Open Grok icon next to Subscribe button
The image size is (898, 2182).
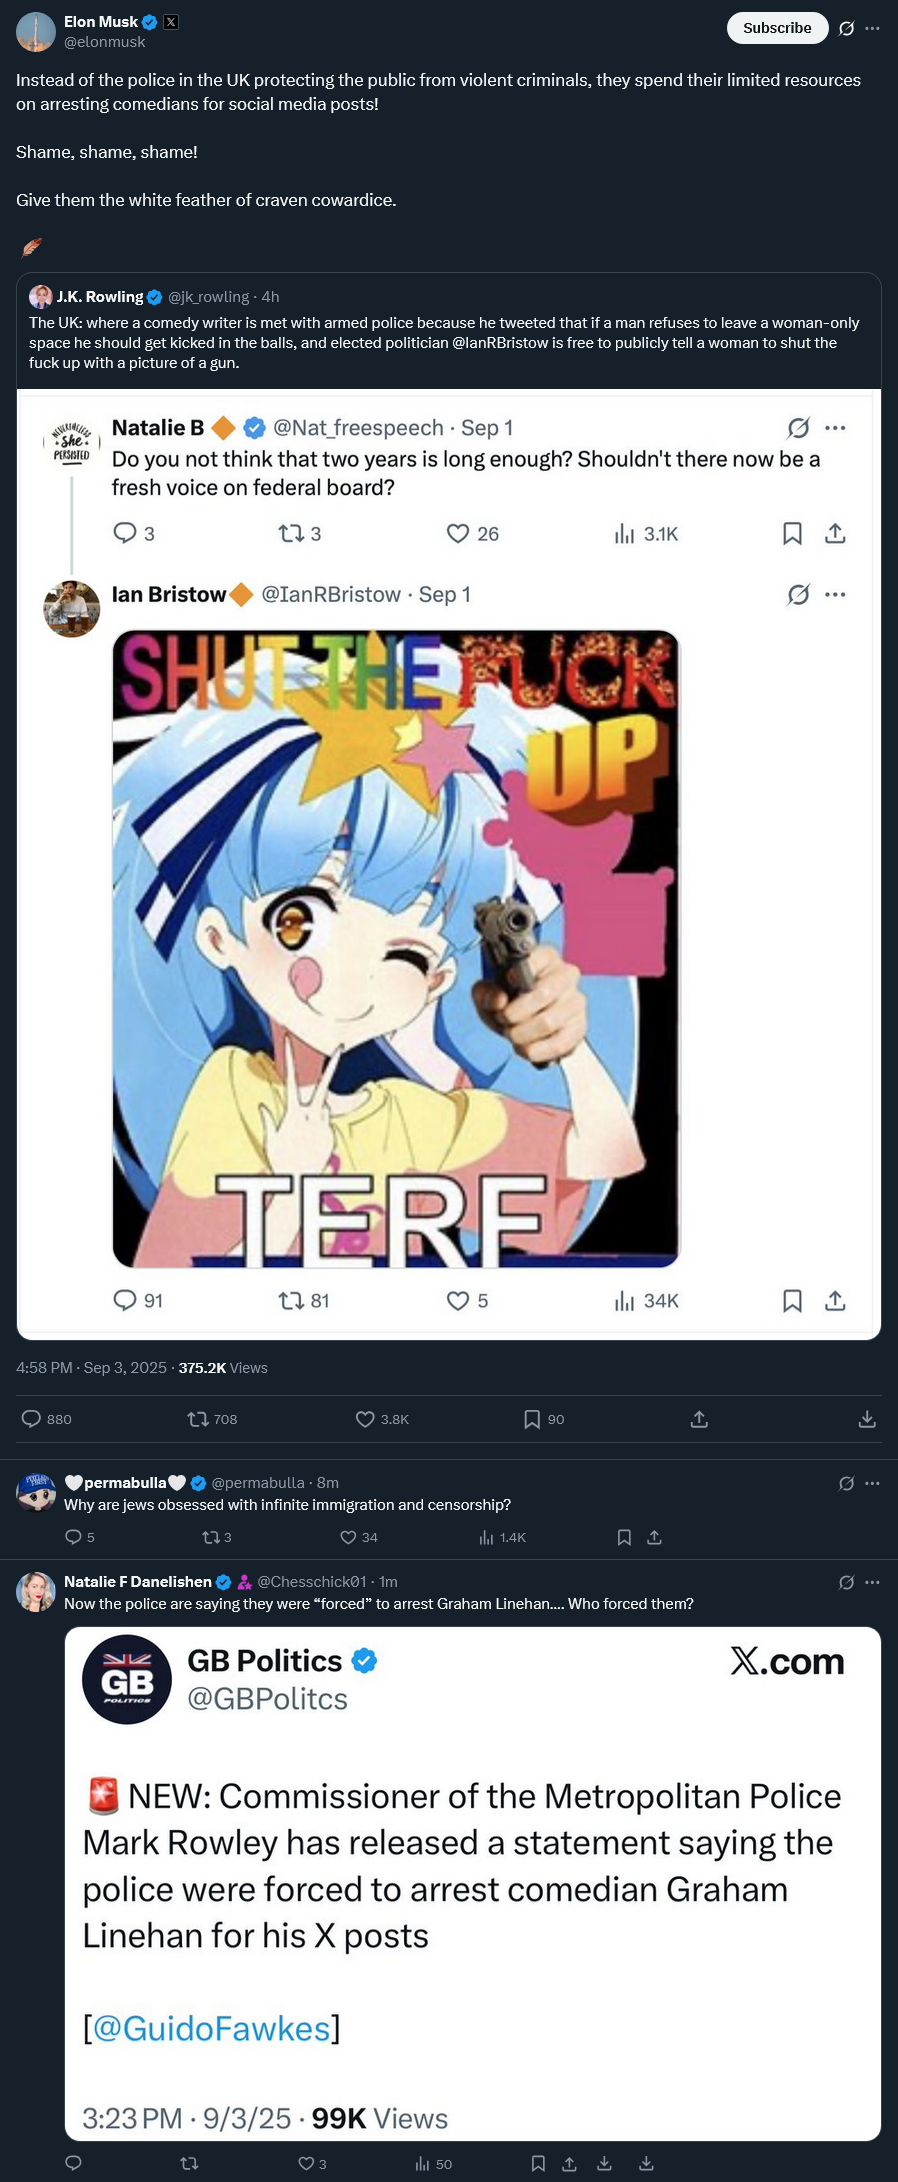[x=847, y=28]
